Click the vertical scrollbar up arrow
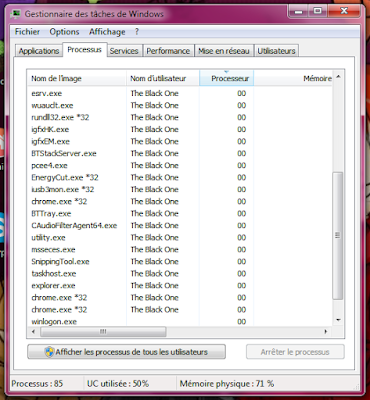 [x=338, y=77]
